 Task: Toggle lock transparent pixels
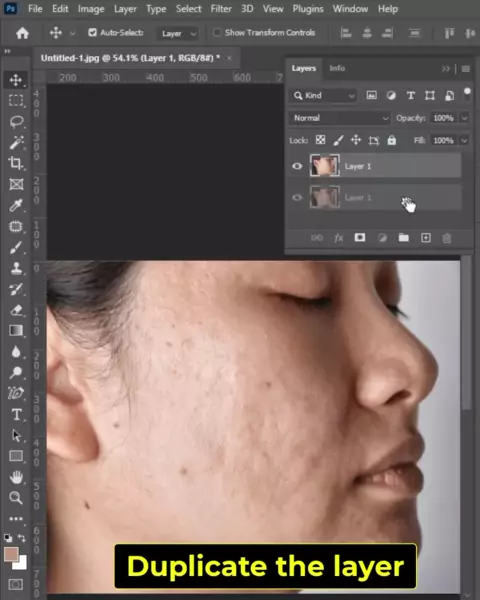(x=320, y=140)
